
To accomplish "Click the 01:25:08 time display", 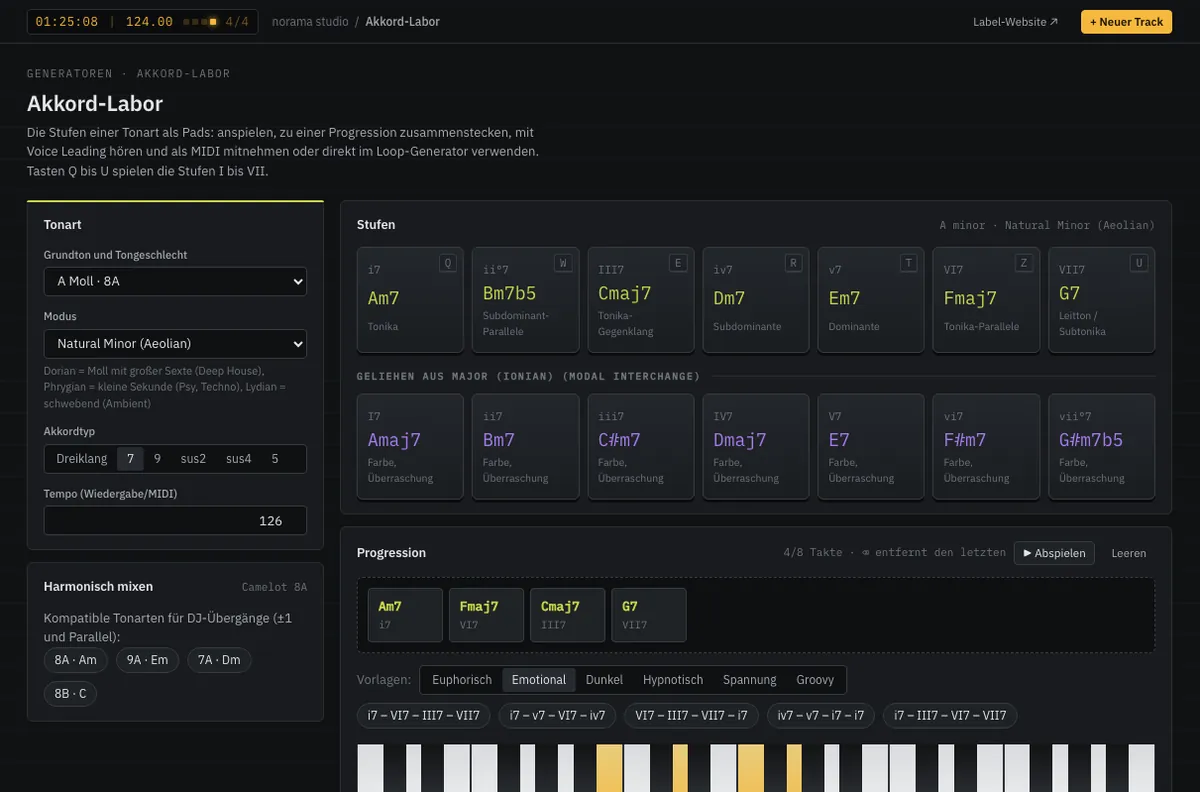I will pyautogui.click(x=66, y=22).
